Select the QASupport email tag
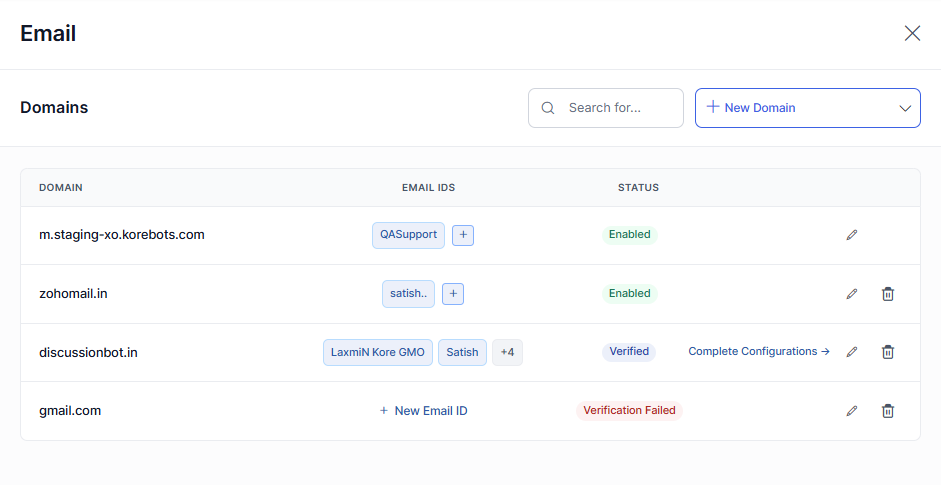This screenshot has width=941, height=485. click(408, 235)
